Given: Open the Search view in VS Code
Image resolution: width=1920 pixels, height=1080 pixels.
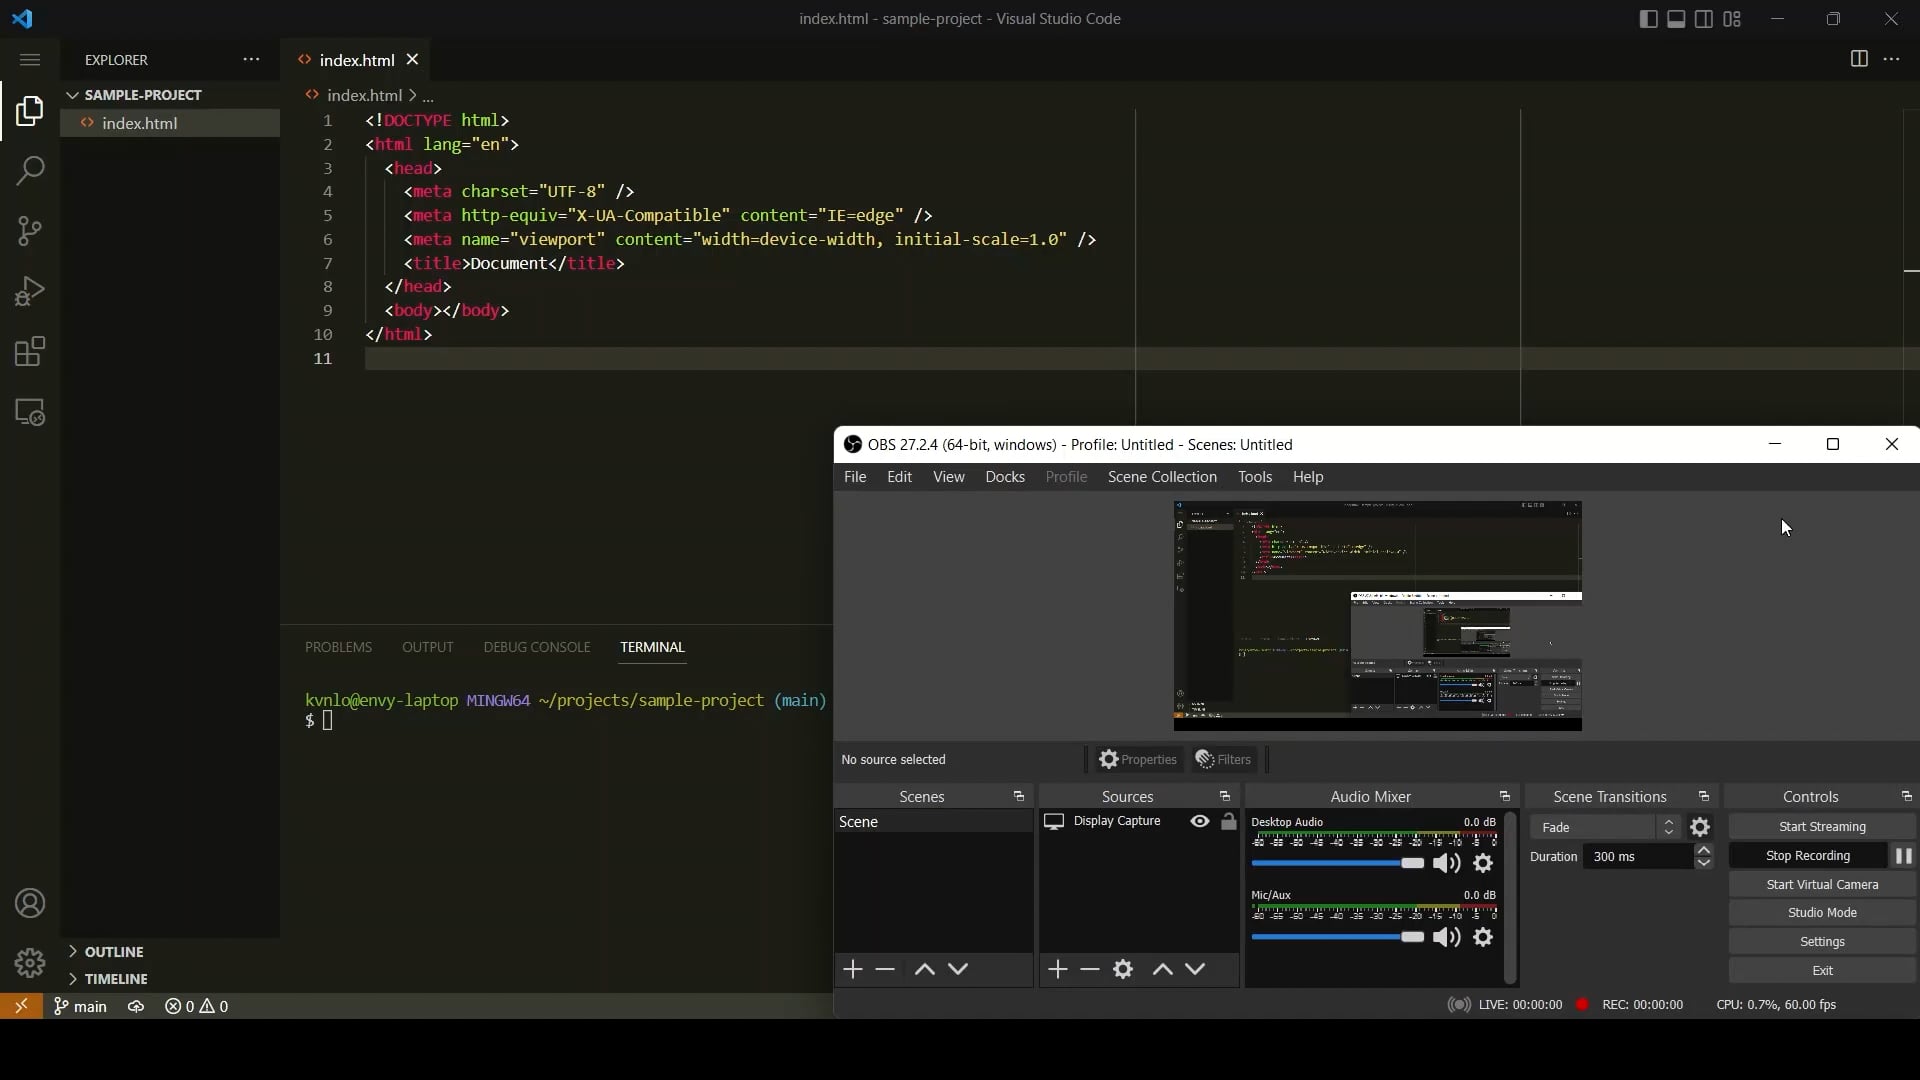Looking at the screenshot, I should point(30,171).
